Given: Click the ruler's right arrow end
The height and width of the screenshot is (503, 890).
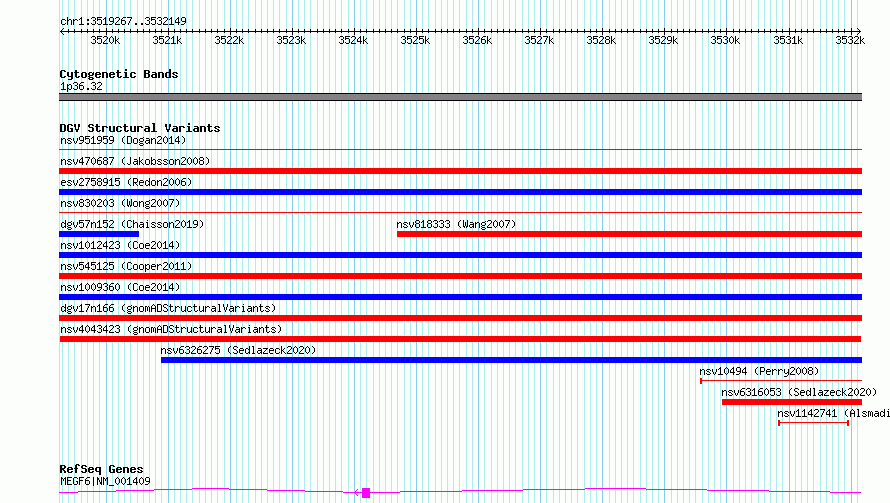Looking at the screenshot, I should pos(859,31).
